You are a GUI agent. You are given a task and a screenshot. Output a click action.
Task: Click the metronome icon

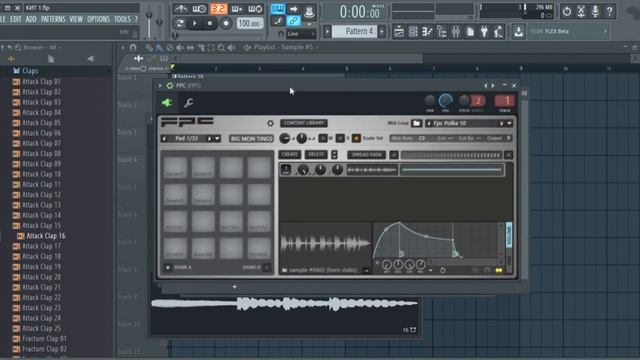pos(180,9)
